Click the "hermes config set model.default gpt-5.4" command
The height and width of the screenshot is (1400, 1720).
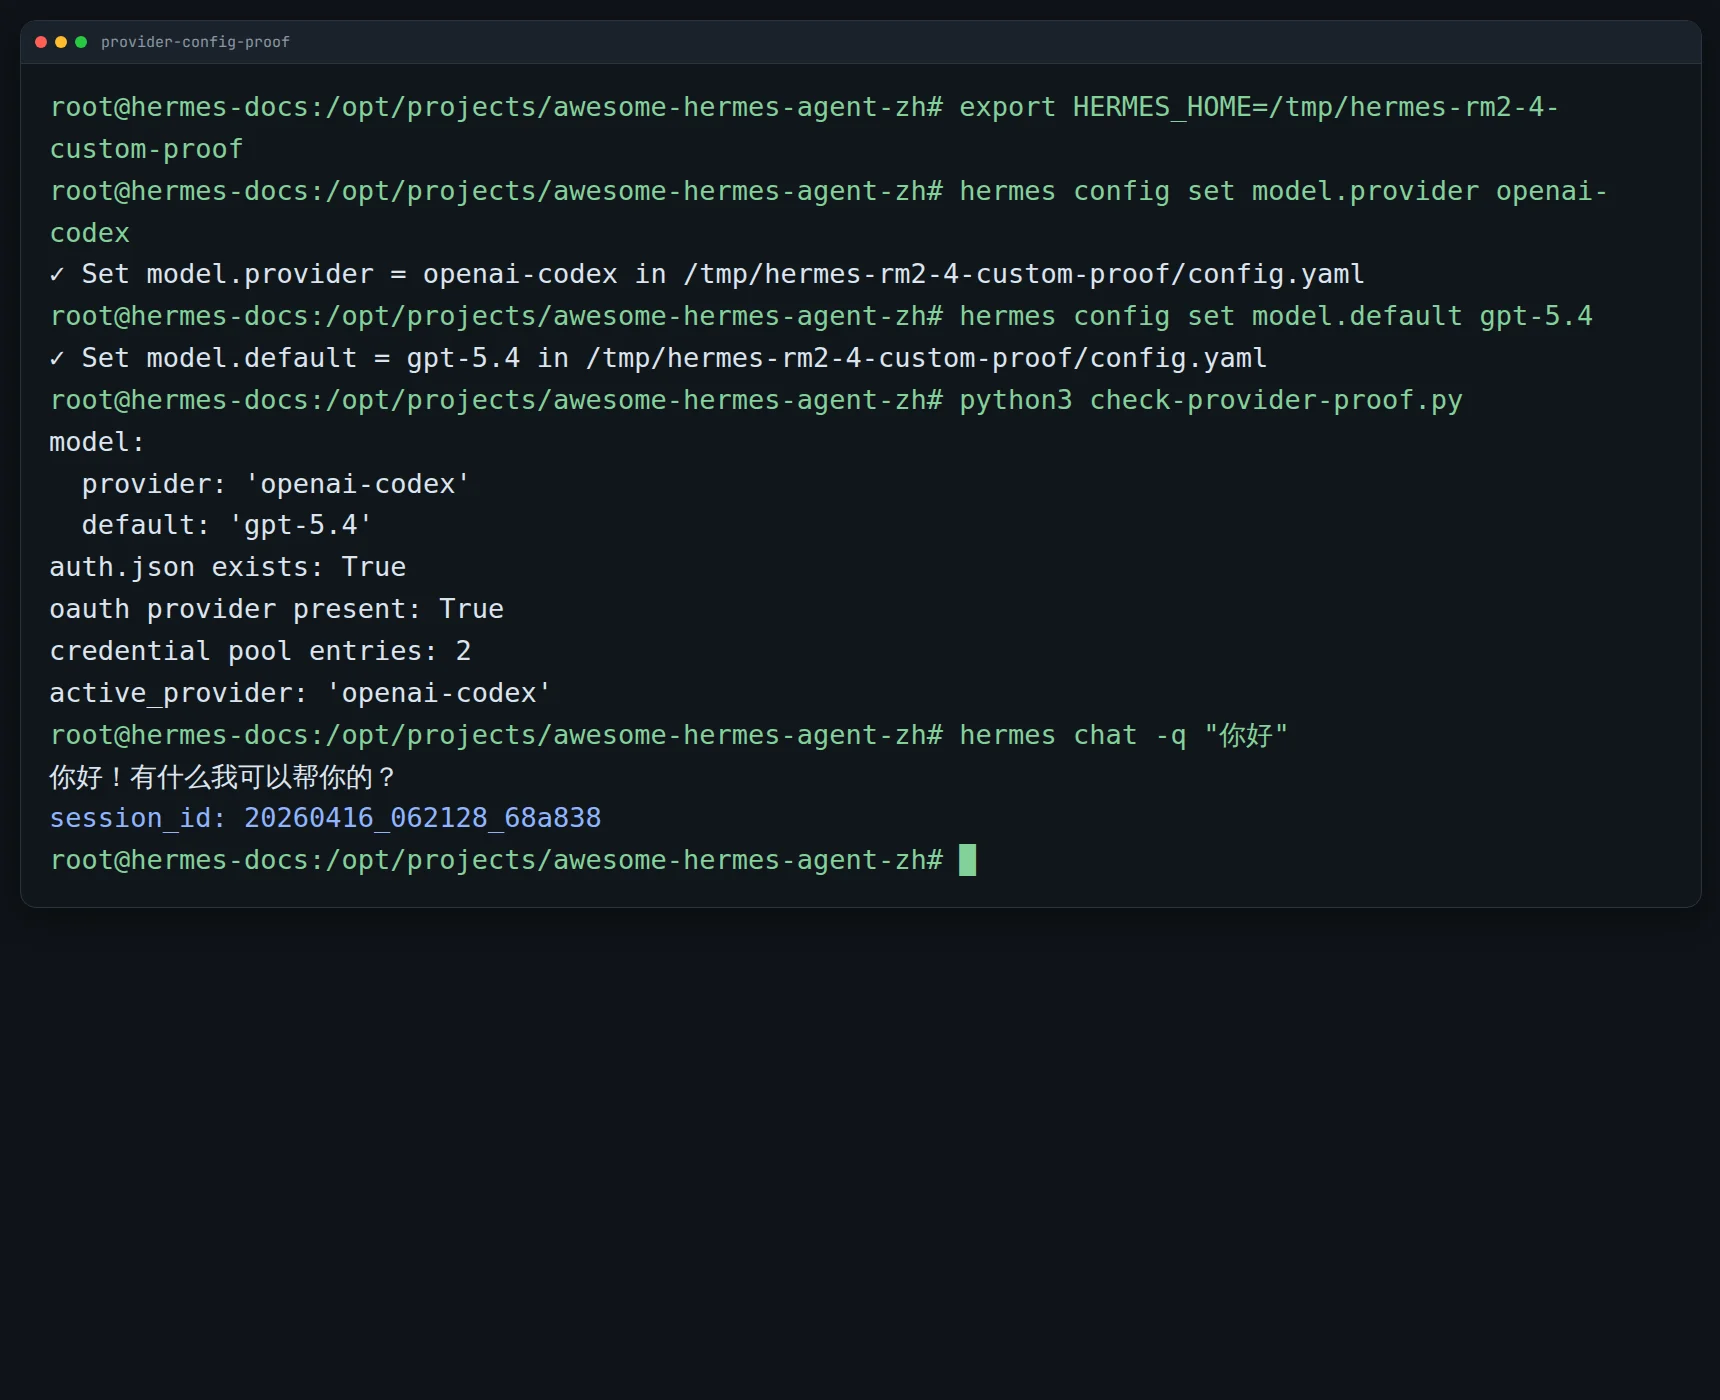[1276, 316]
